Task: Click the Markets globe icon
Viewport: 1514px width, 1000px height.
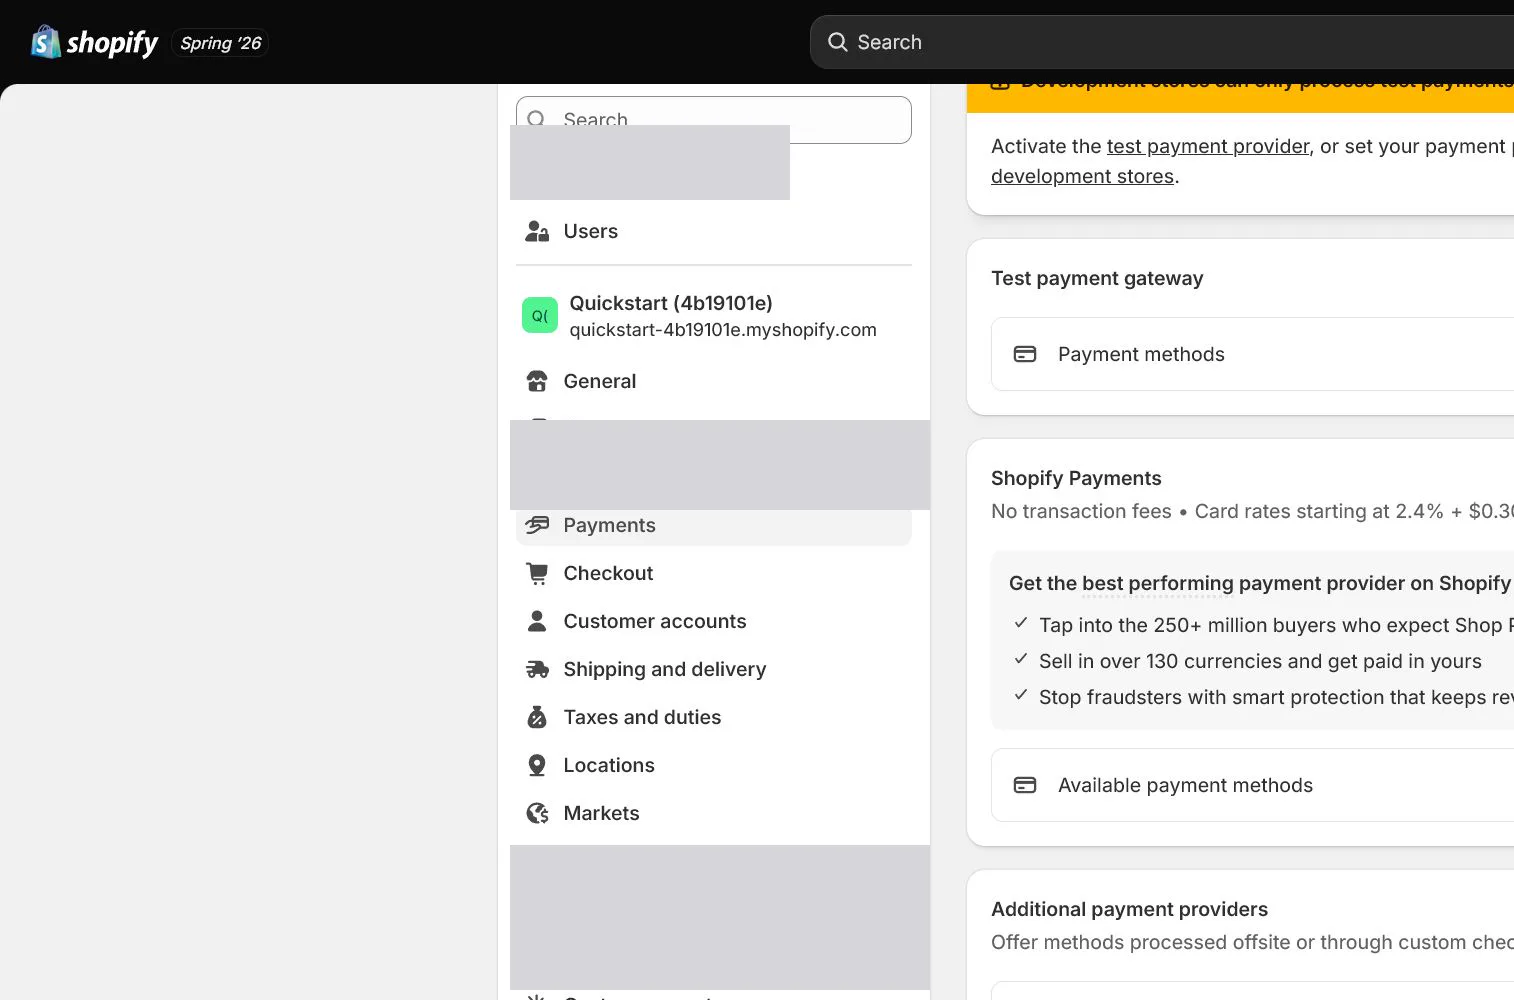Action: pyautogui.click(x=537, y=813)
